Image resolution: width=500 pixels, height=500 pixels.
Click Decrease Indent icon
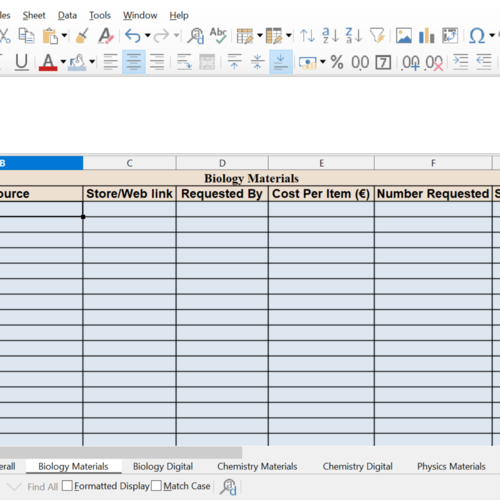484,62
